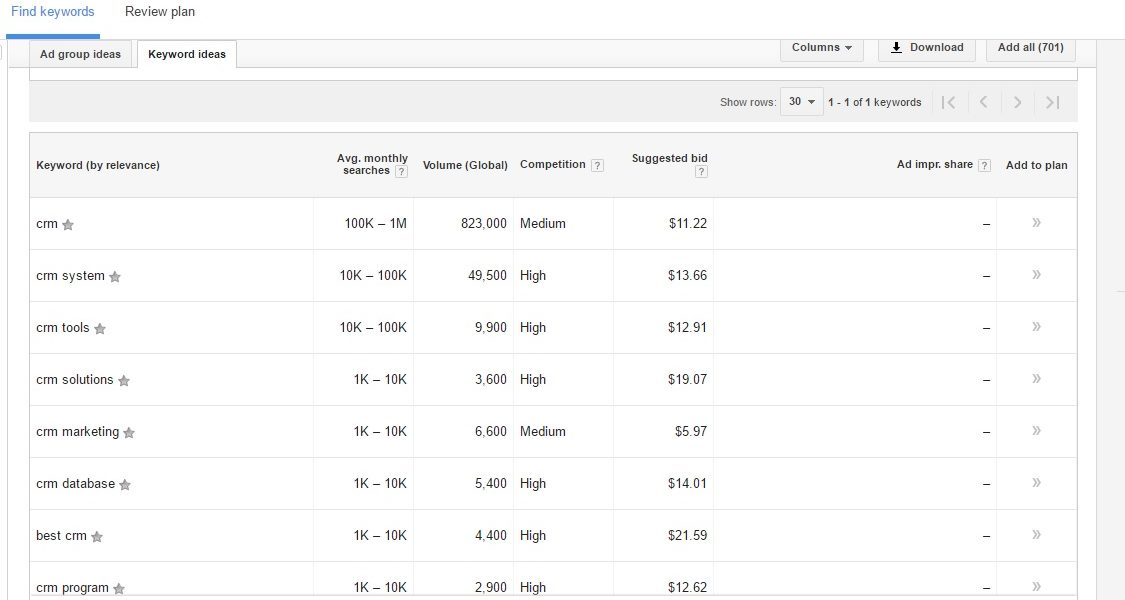Screen dimensions: 1125x600
Task: Toggle star for 'crm database' keyword
Action: click(125, 485)
